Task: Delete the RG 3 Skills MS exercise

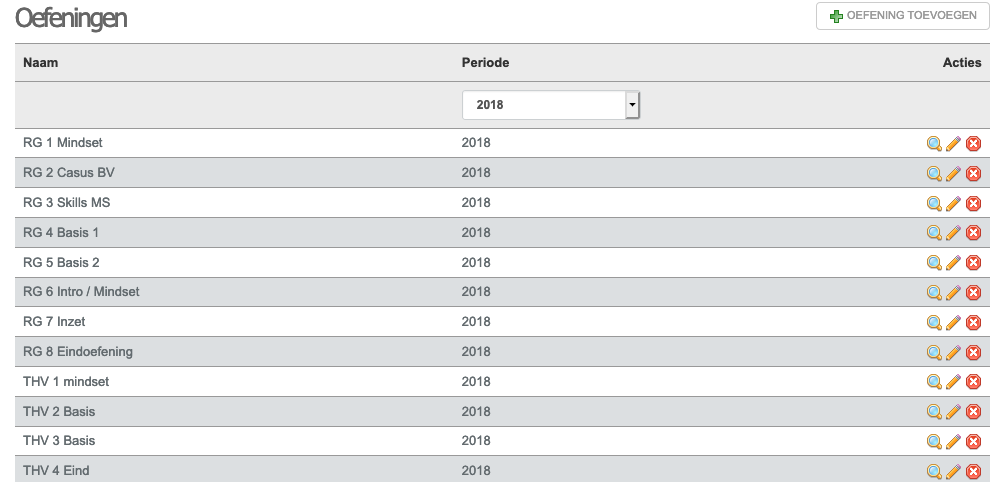Action: tap(973, 203)
